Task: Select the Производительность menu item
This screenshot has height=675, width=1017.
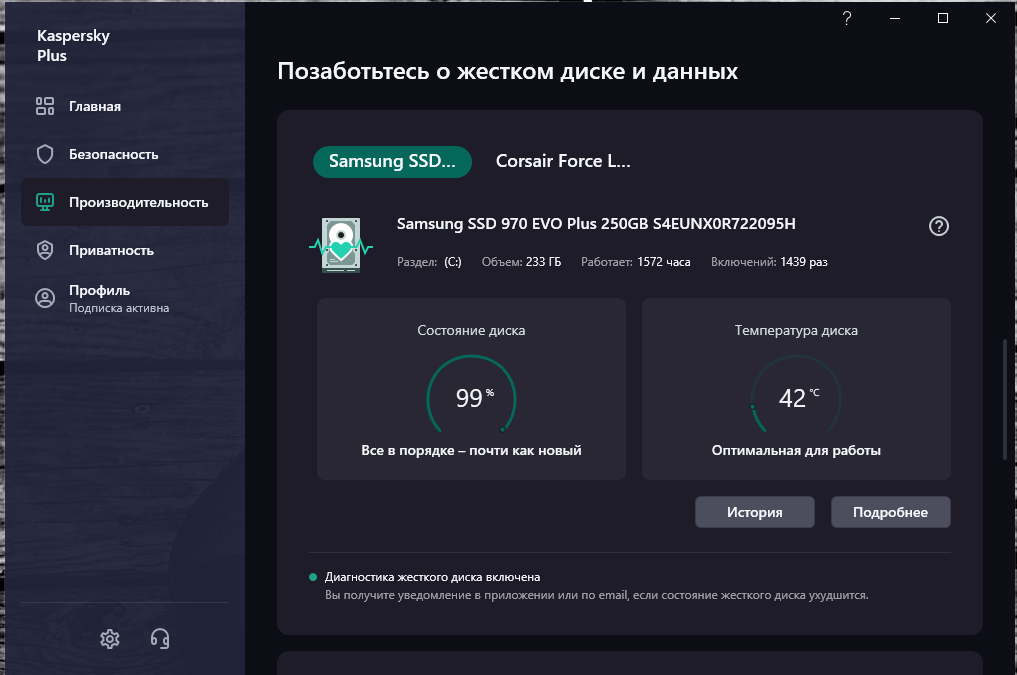Action: (125, 202)
